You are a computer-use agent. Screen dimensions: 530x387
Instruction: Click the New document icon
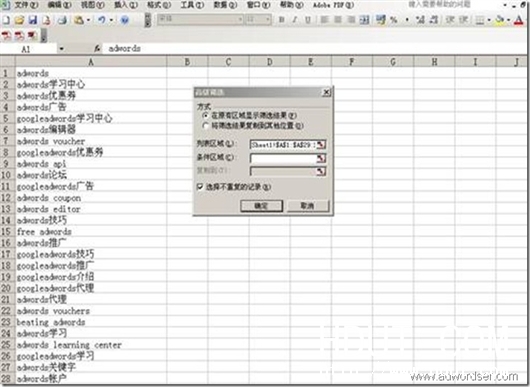pos(6,20)
